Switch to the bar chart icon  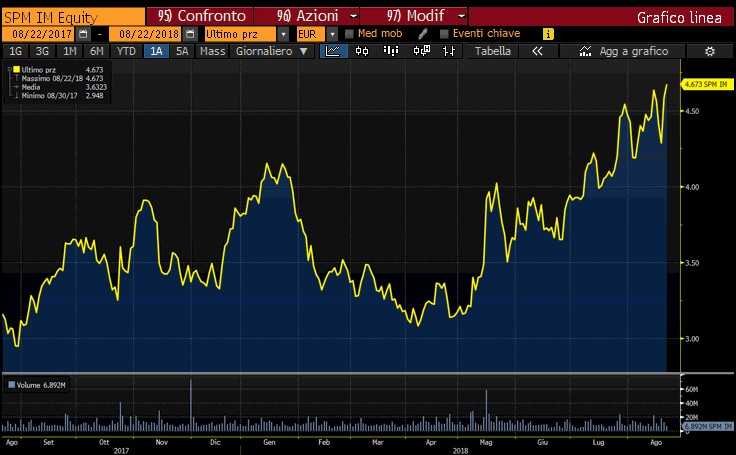[391, 51]
